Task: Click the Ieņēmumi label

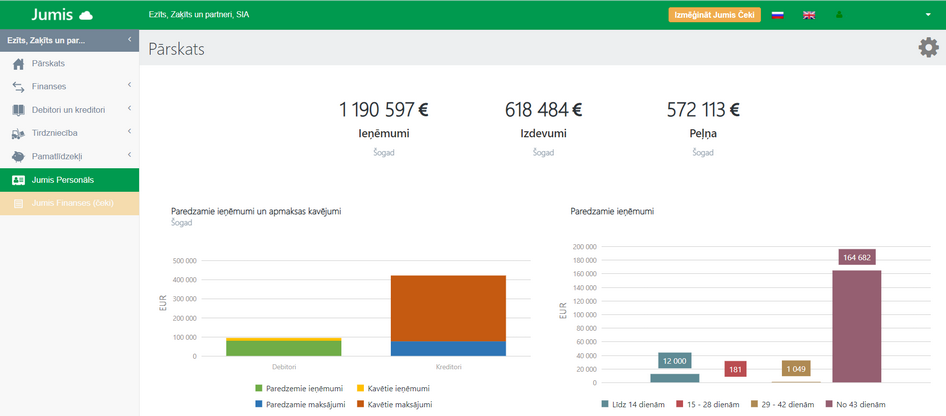Action: 384,134
